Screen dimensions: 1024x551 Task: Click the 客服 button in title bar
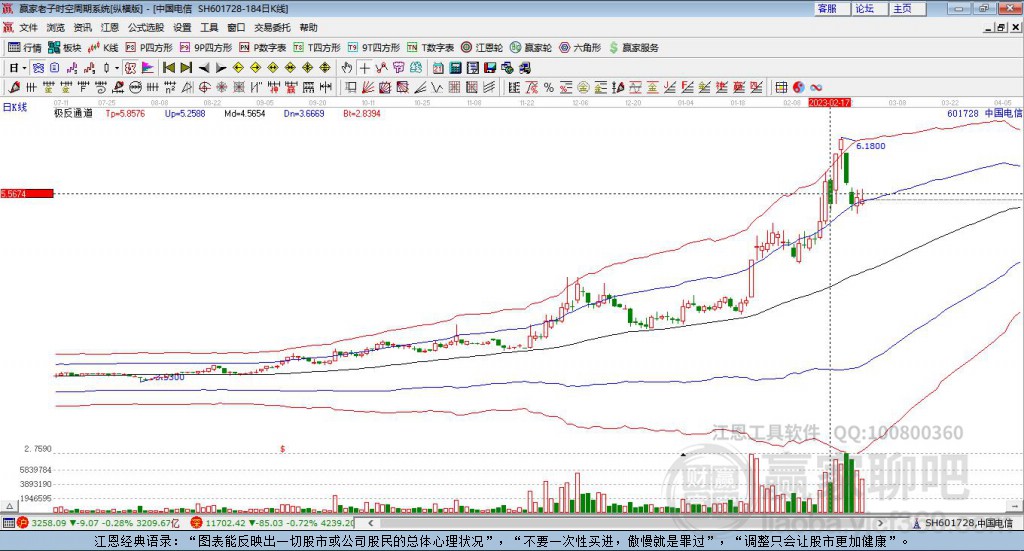(831, 8)
